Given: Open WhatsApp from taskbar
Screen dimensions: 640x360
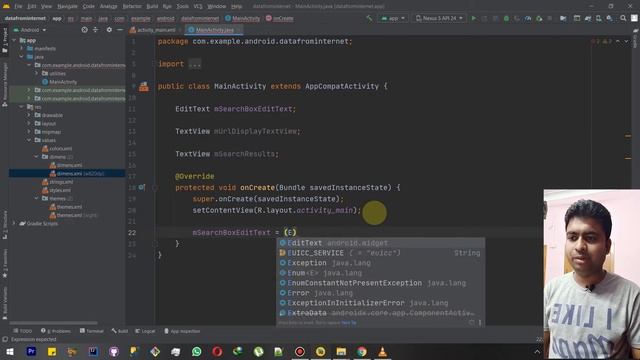Looking at the screenshot, I should [x=196, y=351].
